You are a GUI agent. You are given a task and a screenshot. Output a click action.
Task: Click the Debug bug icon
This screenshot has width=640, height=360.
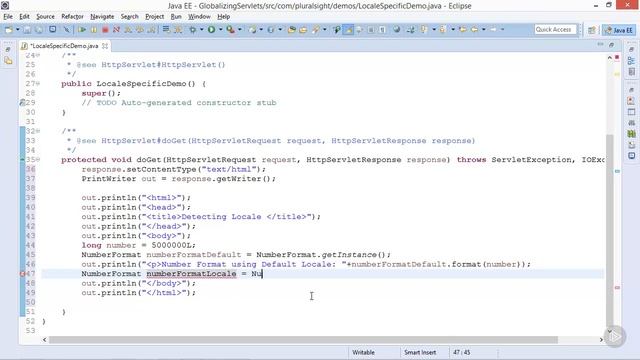coord(192,29)
